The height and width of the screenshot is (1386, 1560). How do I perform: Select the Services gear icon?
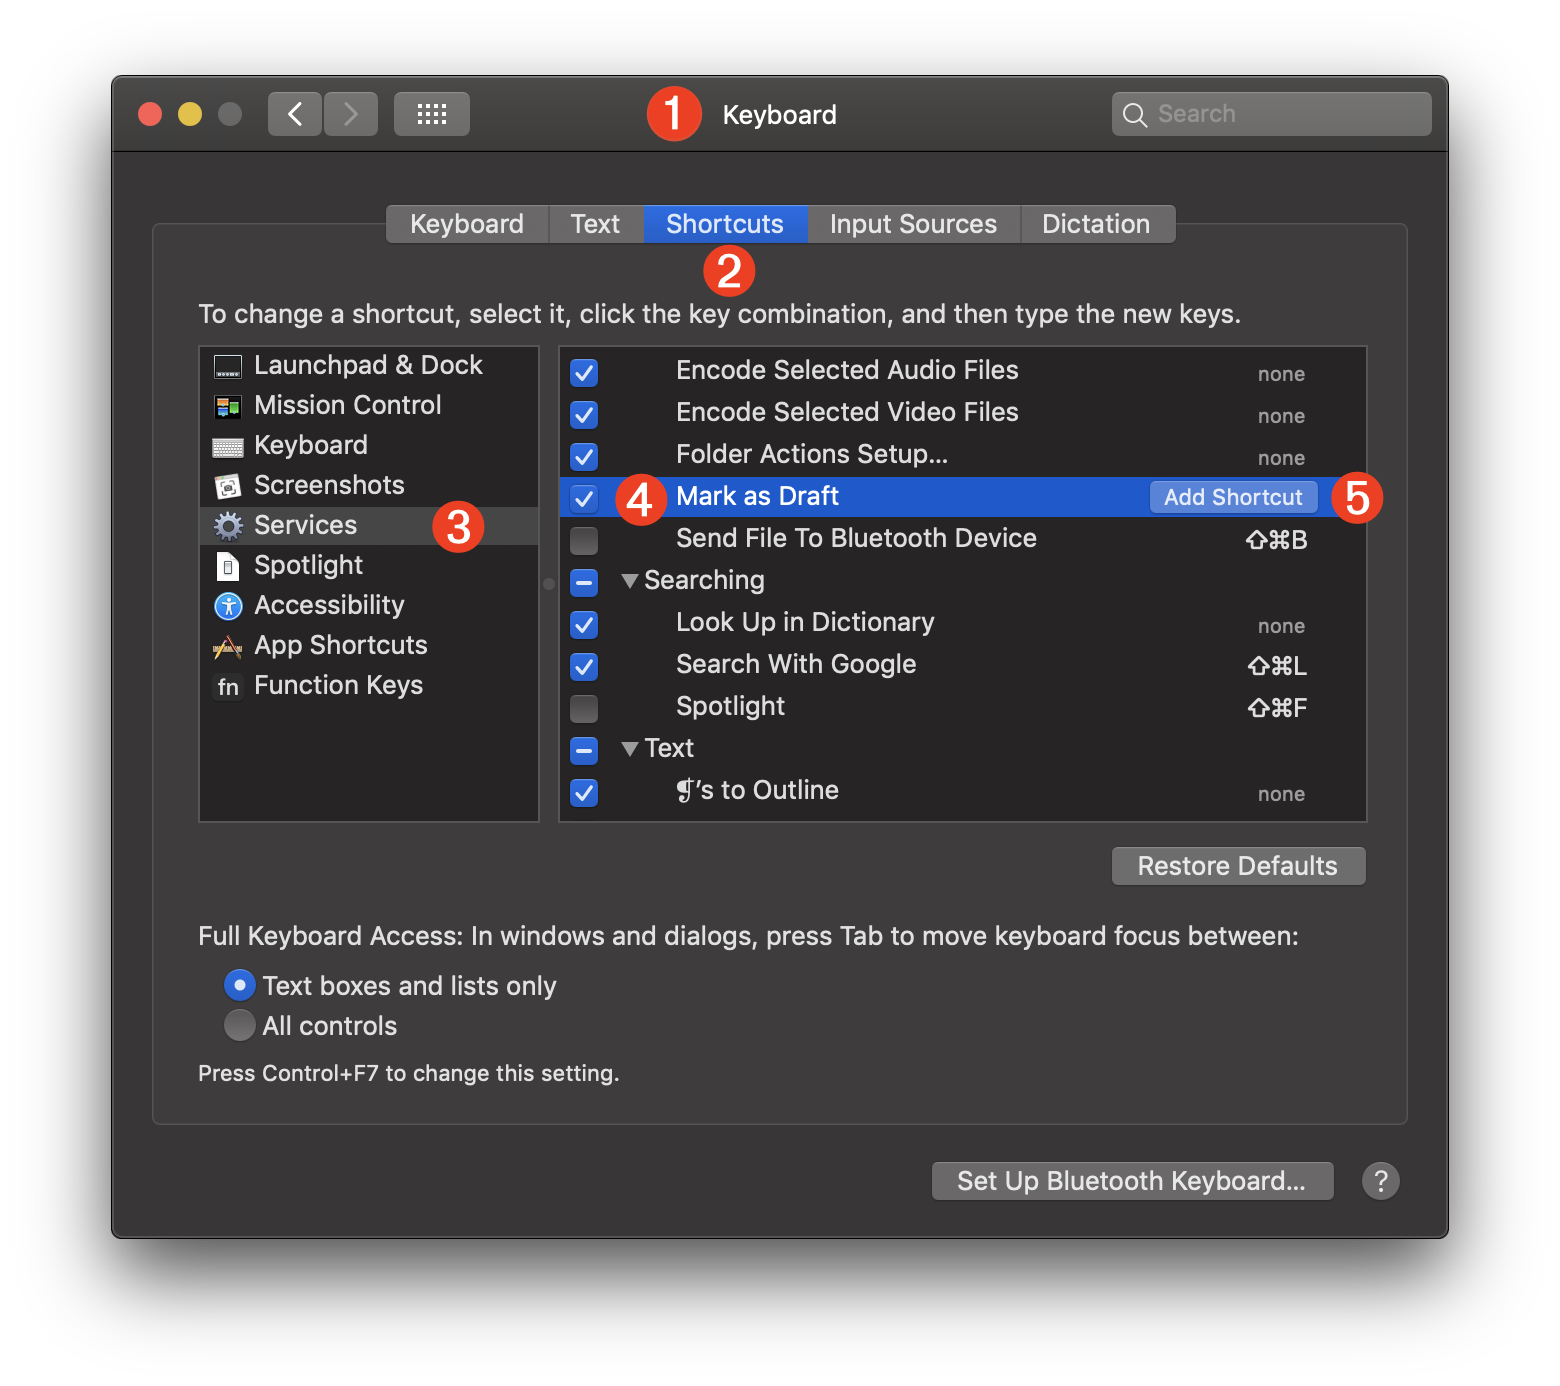pos(228,525)
